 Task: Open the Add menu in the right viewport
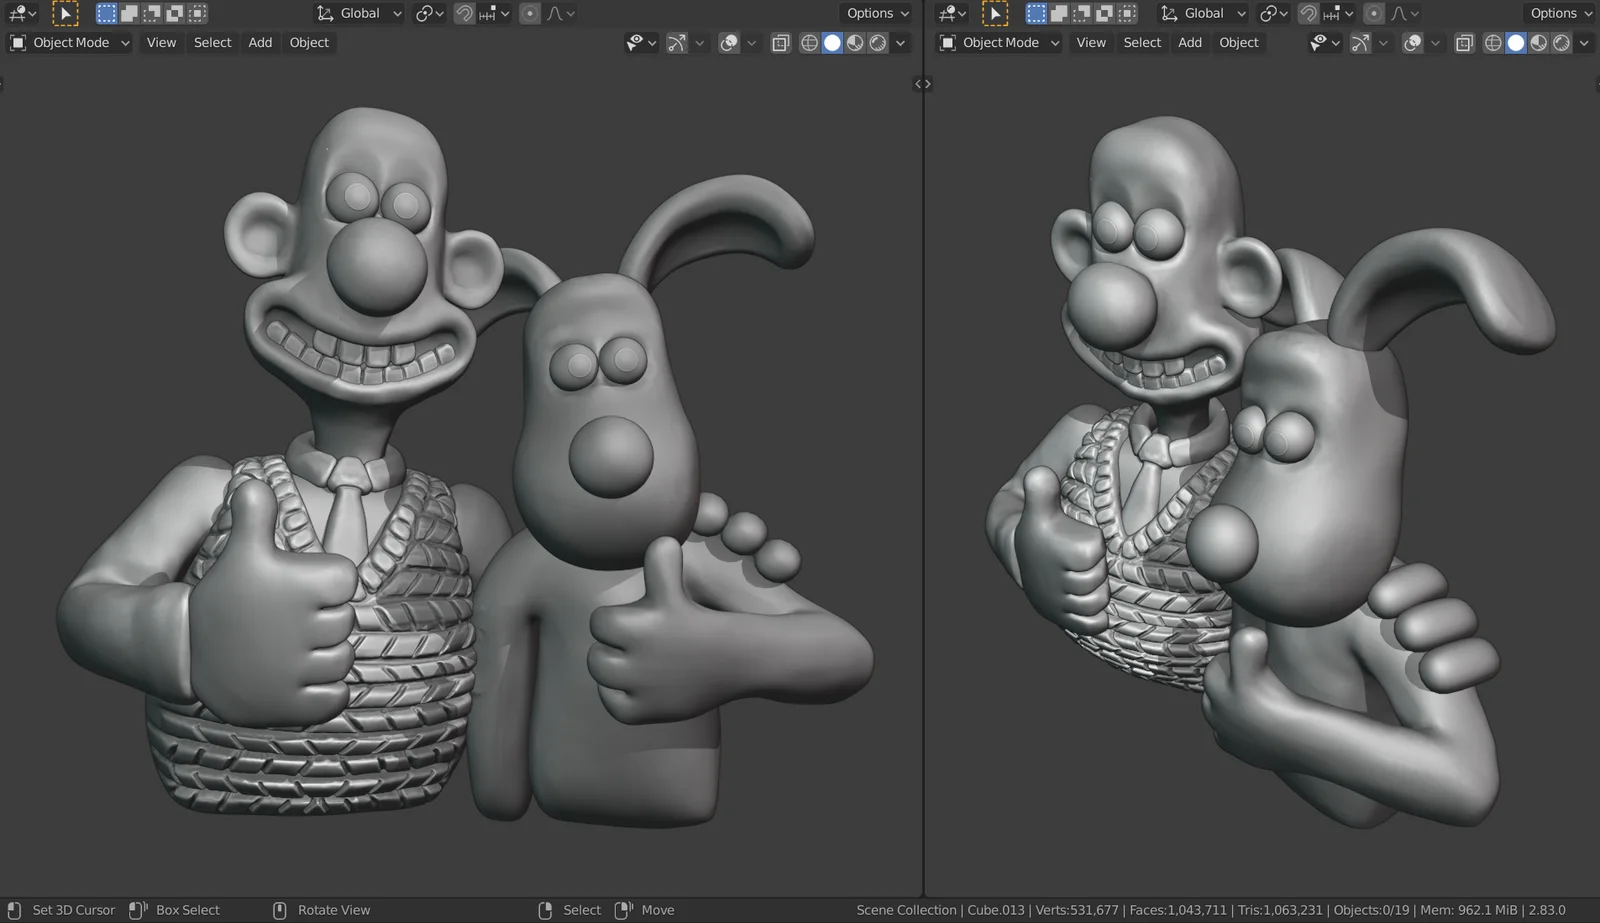pyautogui.click(x=1189, y=42)
